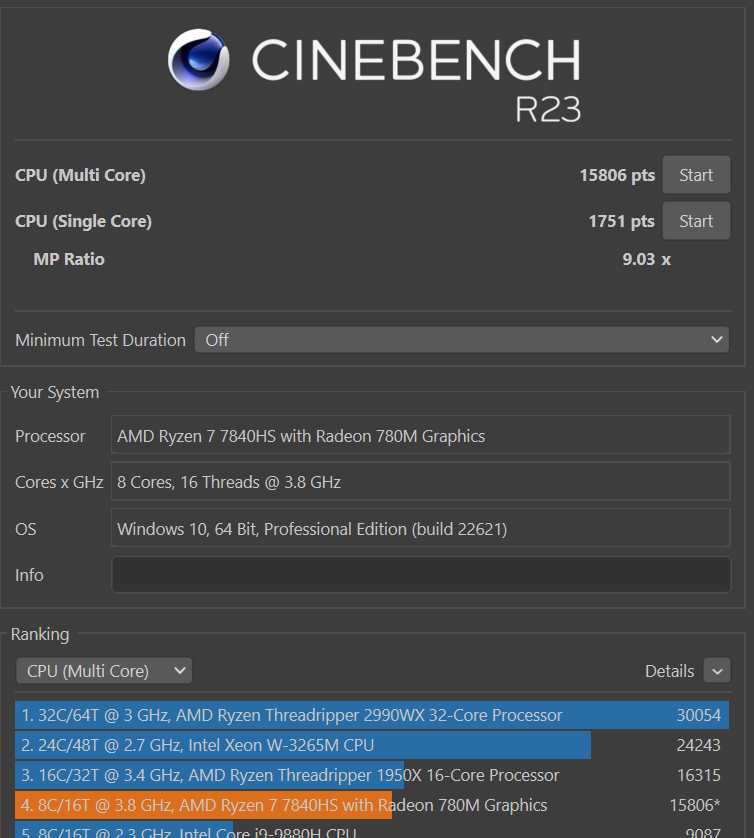Click the Cores x GHz label
The width and height of the screenshot is (754, 838).
click(59, 482)
